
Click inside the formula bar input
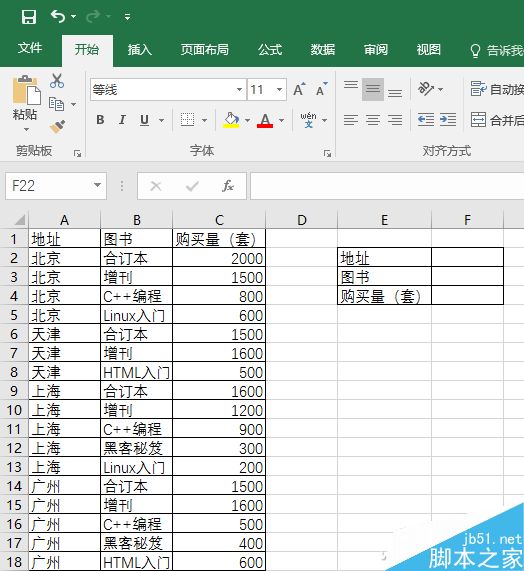coord(387,186)
